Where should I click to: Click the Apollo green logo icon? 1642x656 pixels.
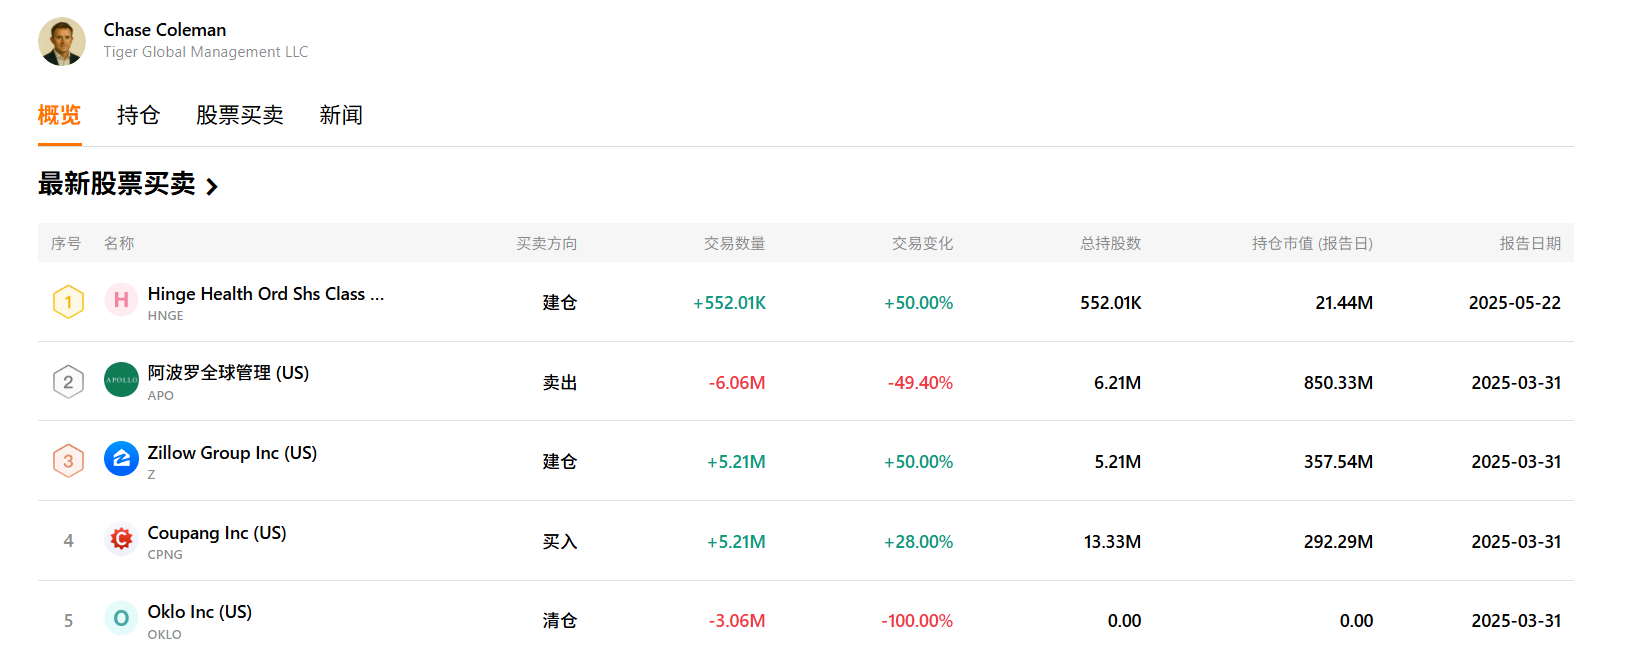tap(121, 380)
